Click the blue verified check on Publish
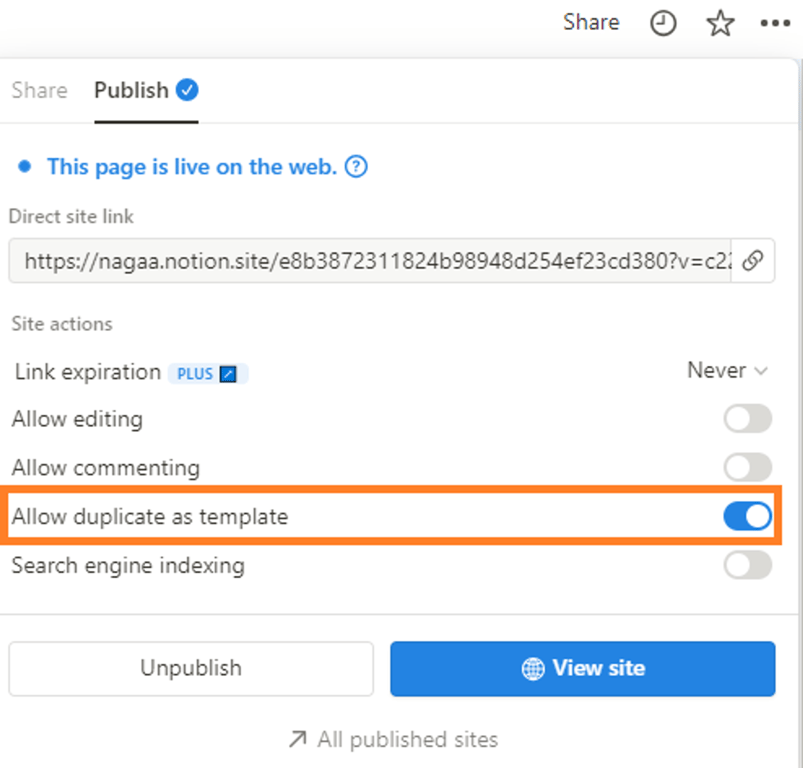The height and width of the screenshot is (768, 803). click(187, 90)
